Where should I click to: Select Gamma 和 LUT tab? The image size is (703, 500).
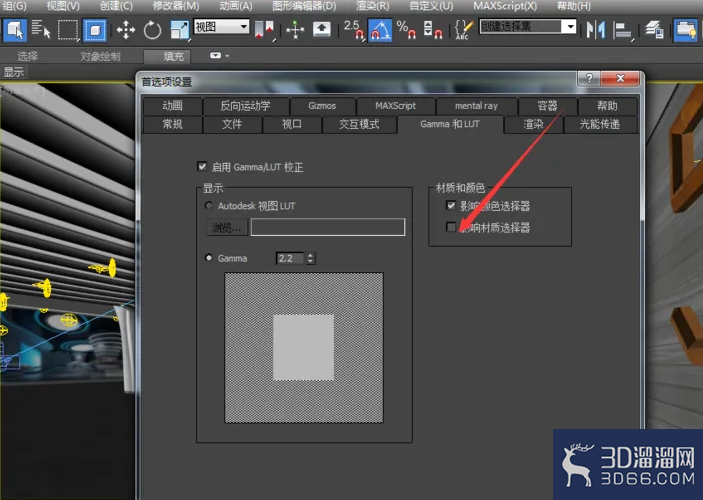click(x=450, y=124)
